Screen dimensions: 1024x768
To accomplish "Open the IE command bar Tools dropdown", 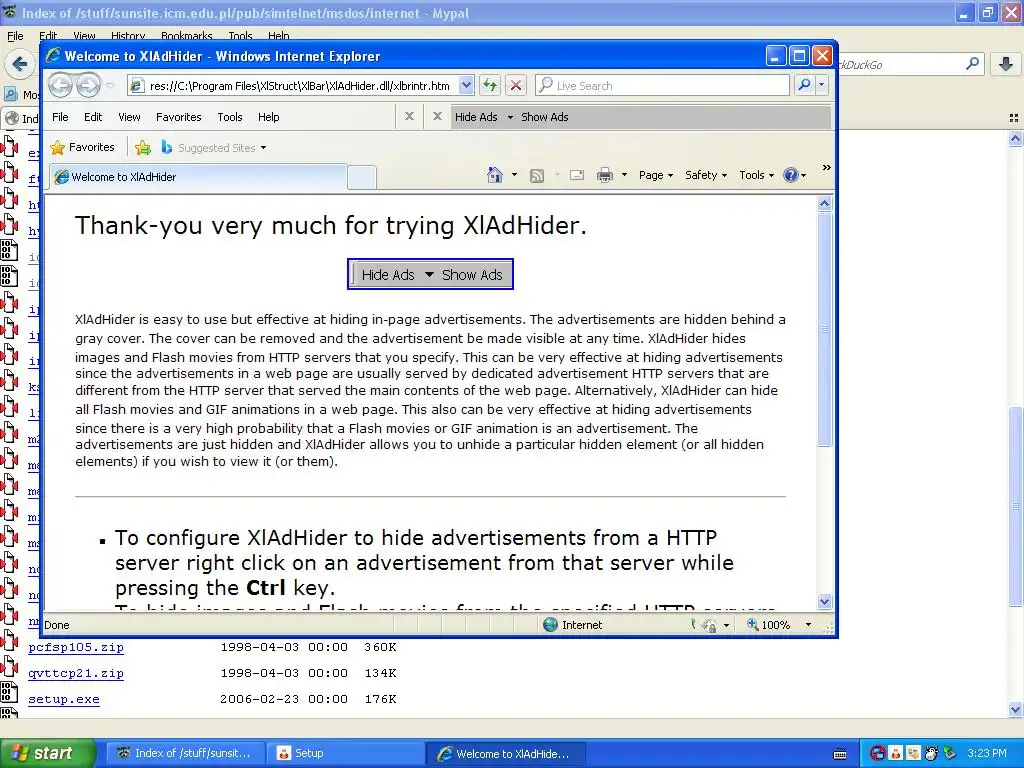I will pyautogui.click(x=756, y=175).
